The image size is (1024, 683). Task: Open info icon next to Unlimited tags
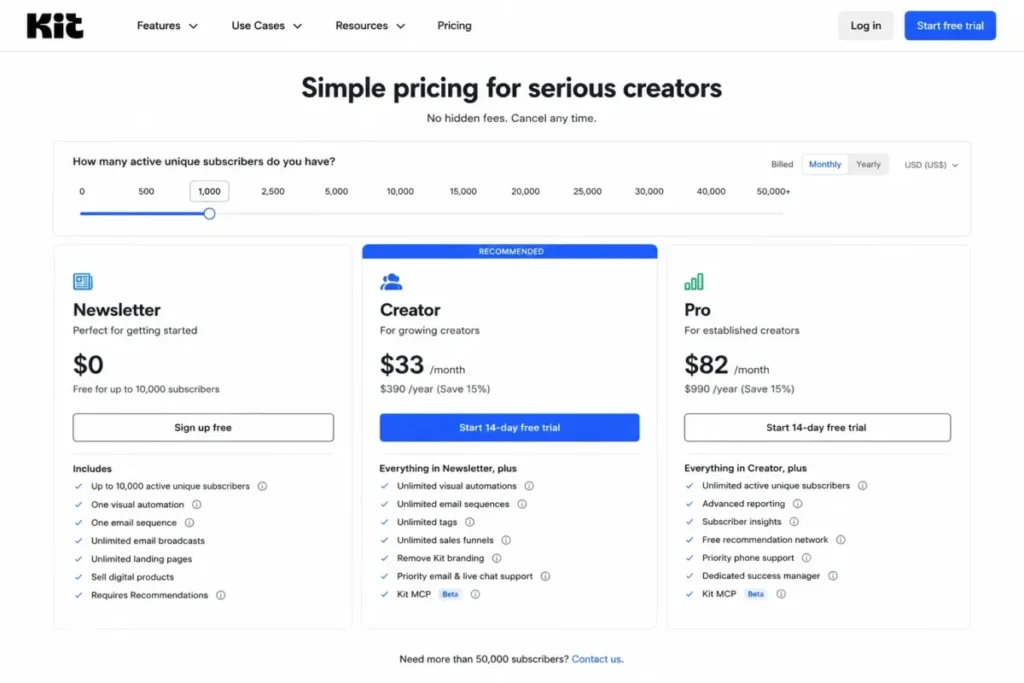point(470,522)
